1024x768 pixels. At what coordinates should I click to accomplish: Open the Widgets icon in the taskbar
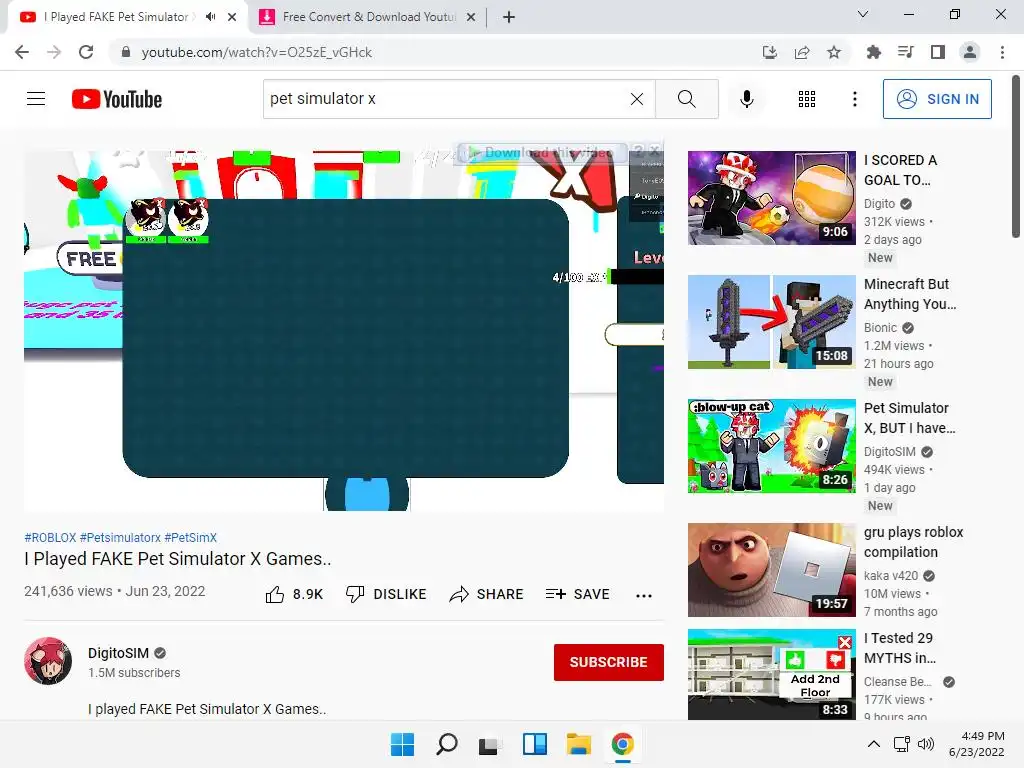click(535, 744)
